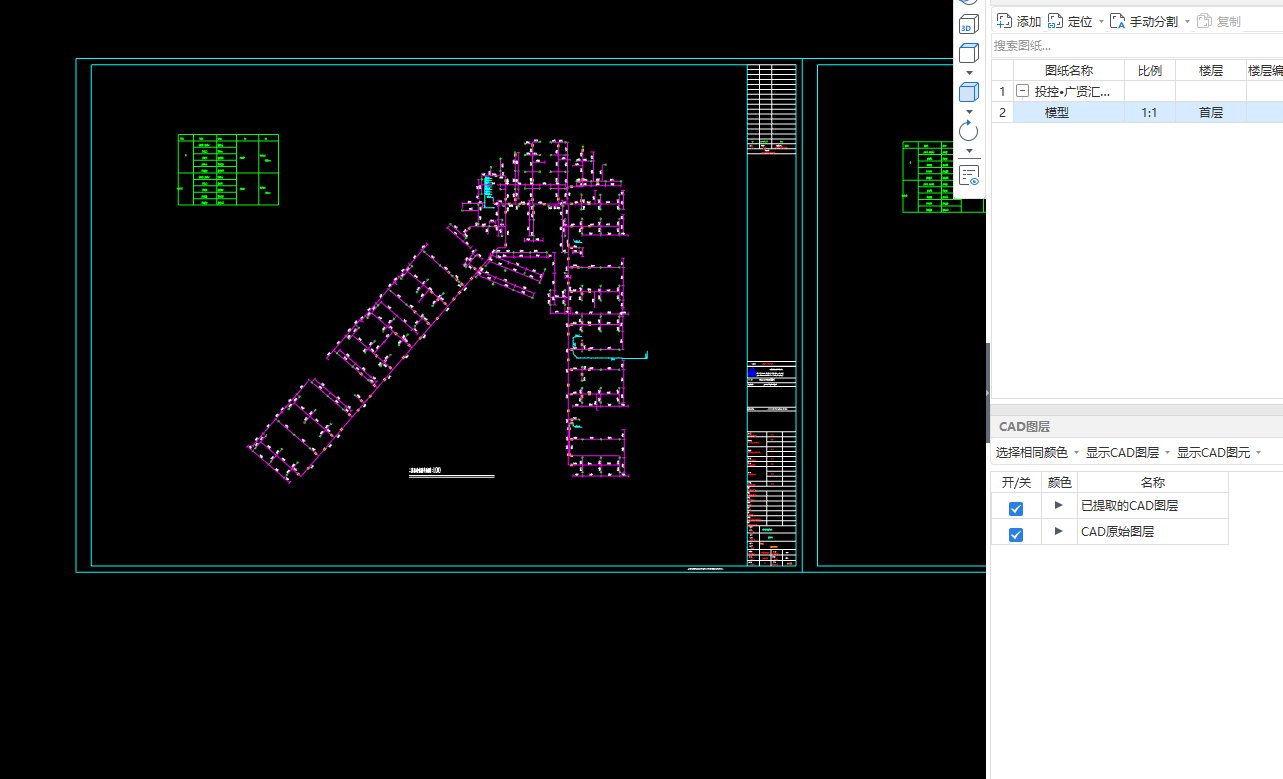This screenshot has height=779, width=1283.
Task: Select the CAD原始图层 layer name
Action: click(x=1117, y=532)
